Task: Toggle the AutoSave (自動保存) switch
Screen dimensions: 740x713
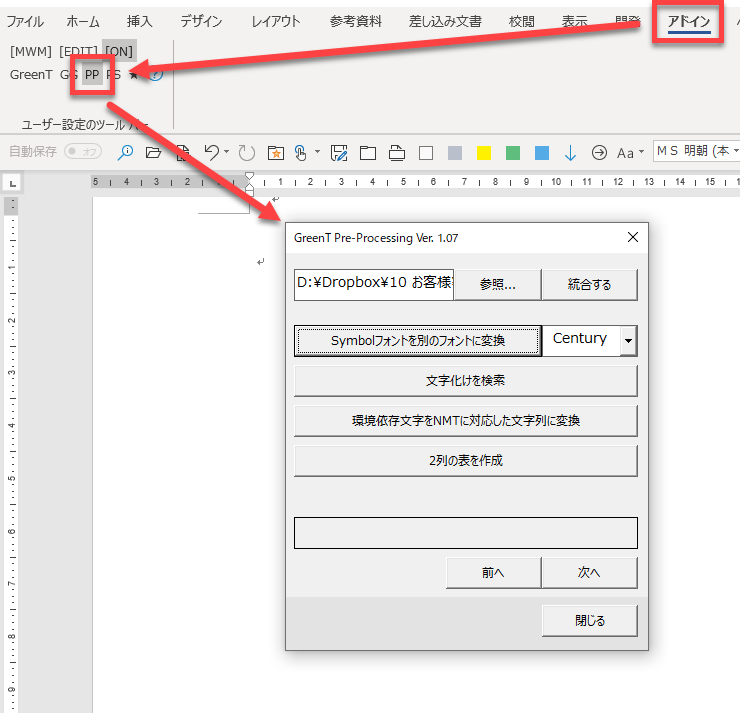Action: click(84, 152)
